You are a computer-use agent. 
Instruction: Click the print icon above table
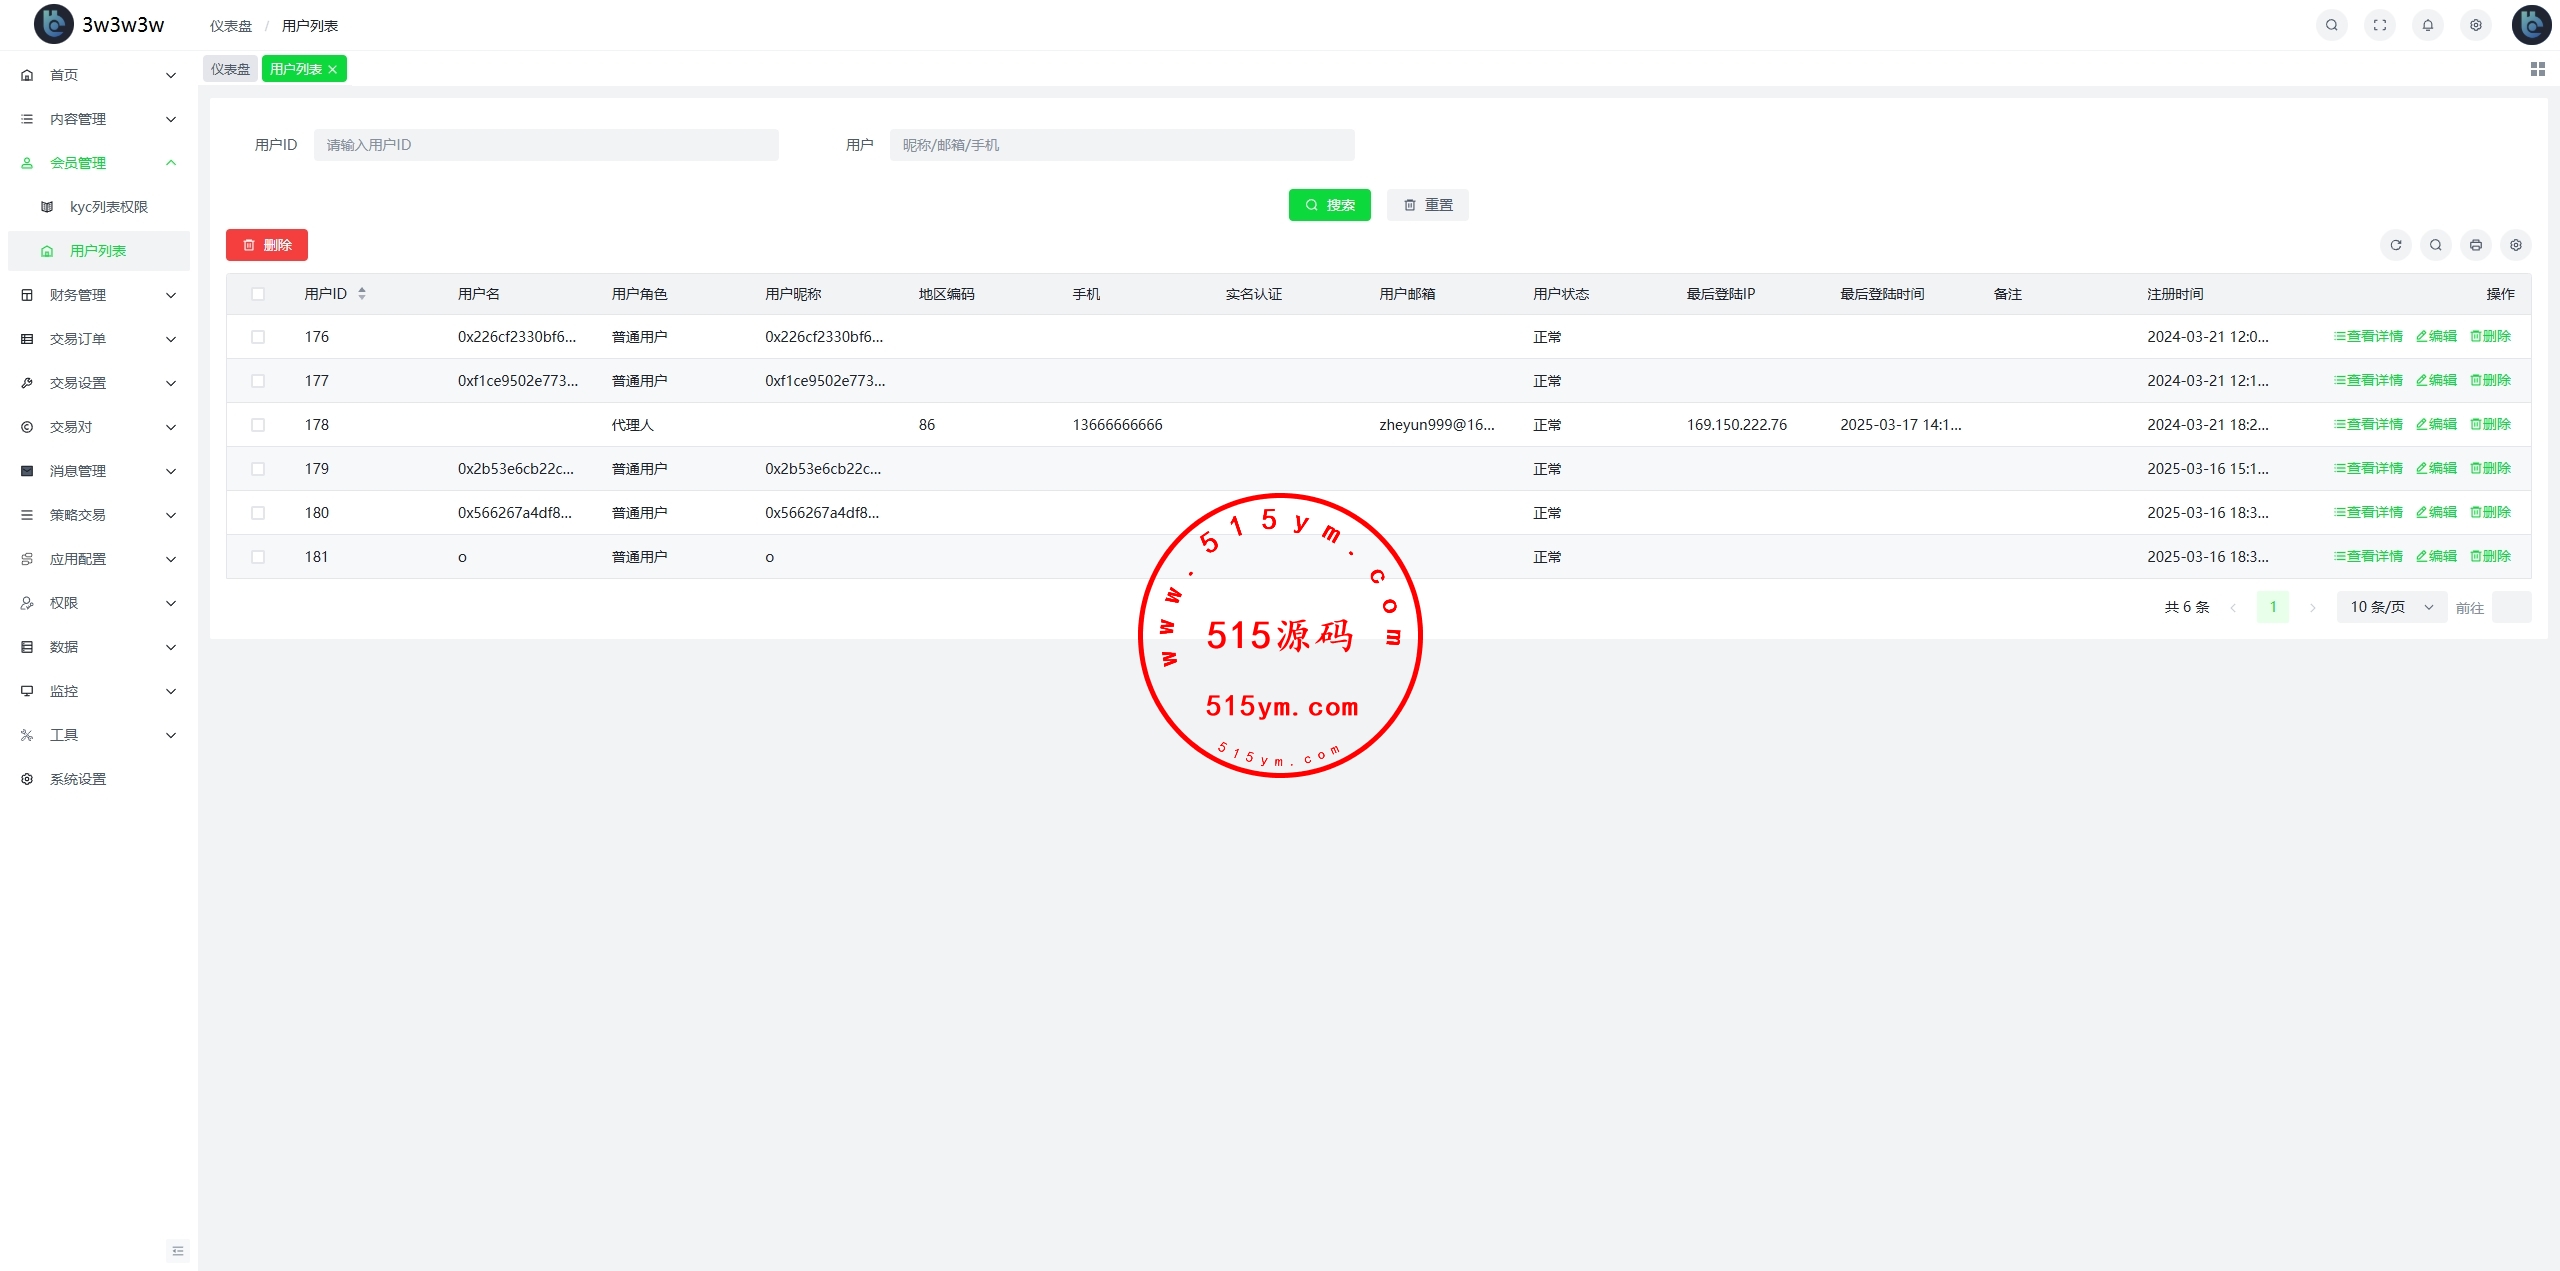pyautogui.click(x=2475, y=245)
